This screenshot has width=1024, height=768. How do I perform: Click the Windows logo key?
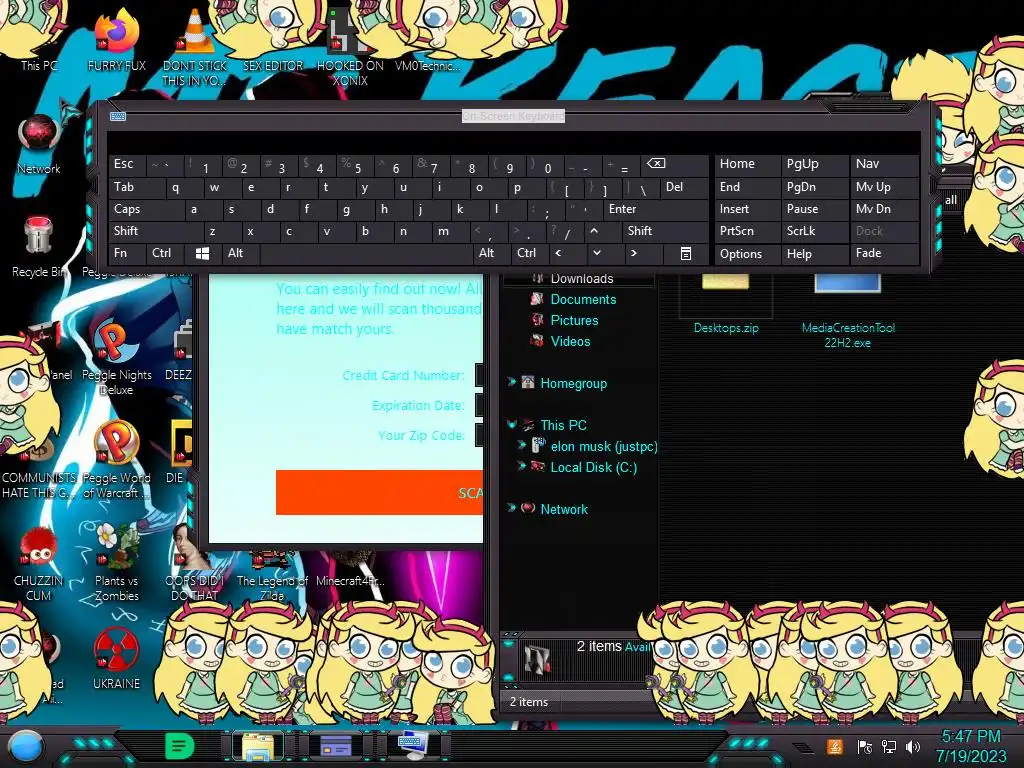[202, 253]
